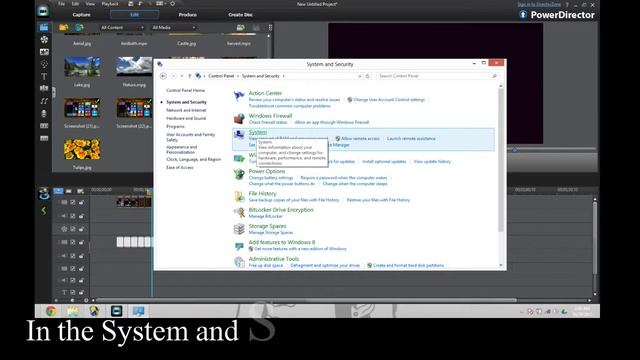
Task: Click Sign in to DirectorZone link
Action: coord(539,4)
